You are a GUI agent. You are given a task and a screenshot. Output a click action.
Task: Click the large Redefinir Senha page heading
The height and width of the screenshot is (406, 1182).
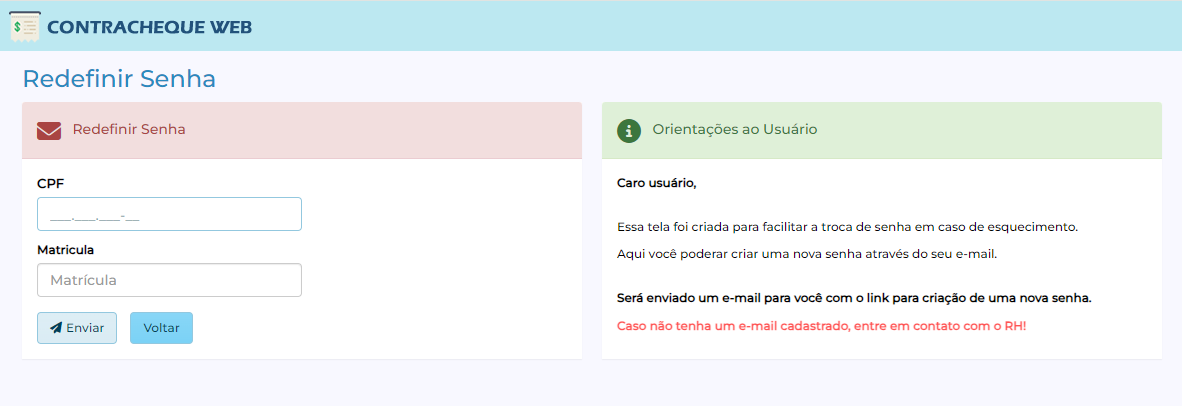pyautogui.click(x=119, y=79)
